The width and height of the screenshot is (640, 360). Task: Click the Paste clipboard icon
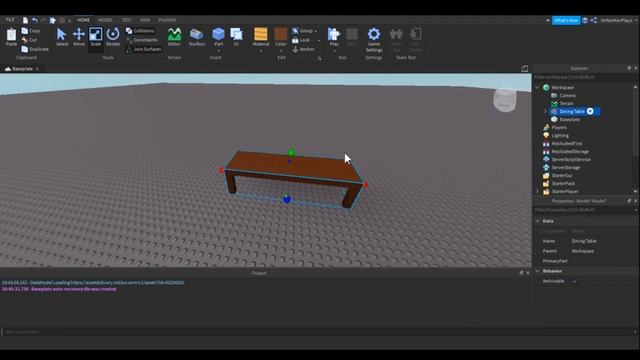click(x=11, y=36)
